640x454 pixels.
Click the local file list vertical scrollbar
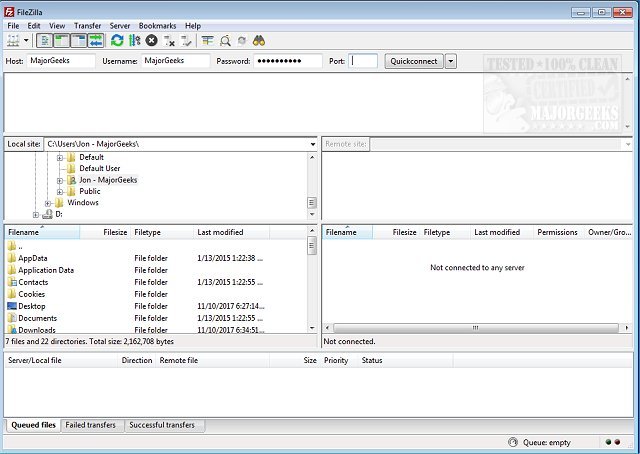[312, 290]
